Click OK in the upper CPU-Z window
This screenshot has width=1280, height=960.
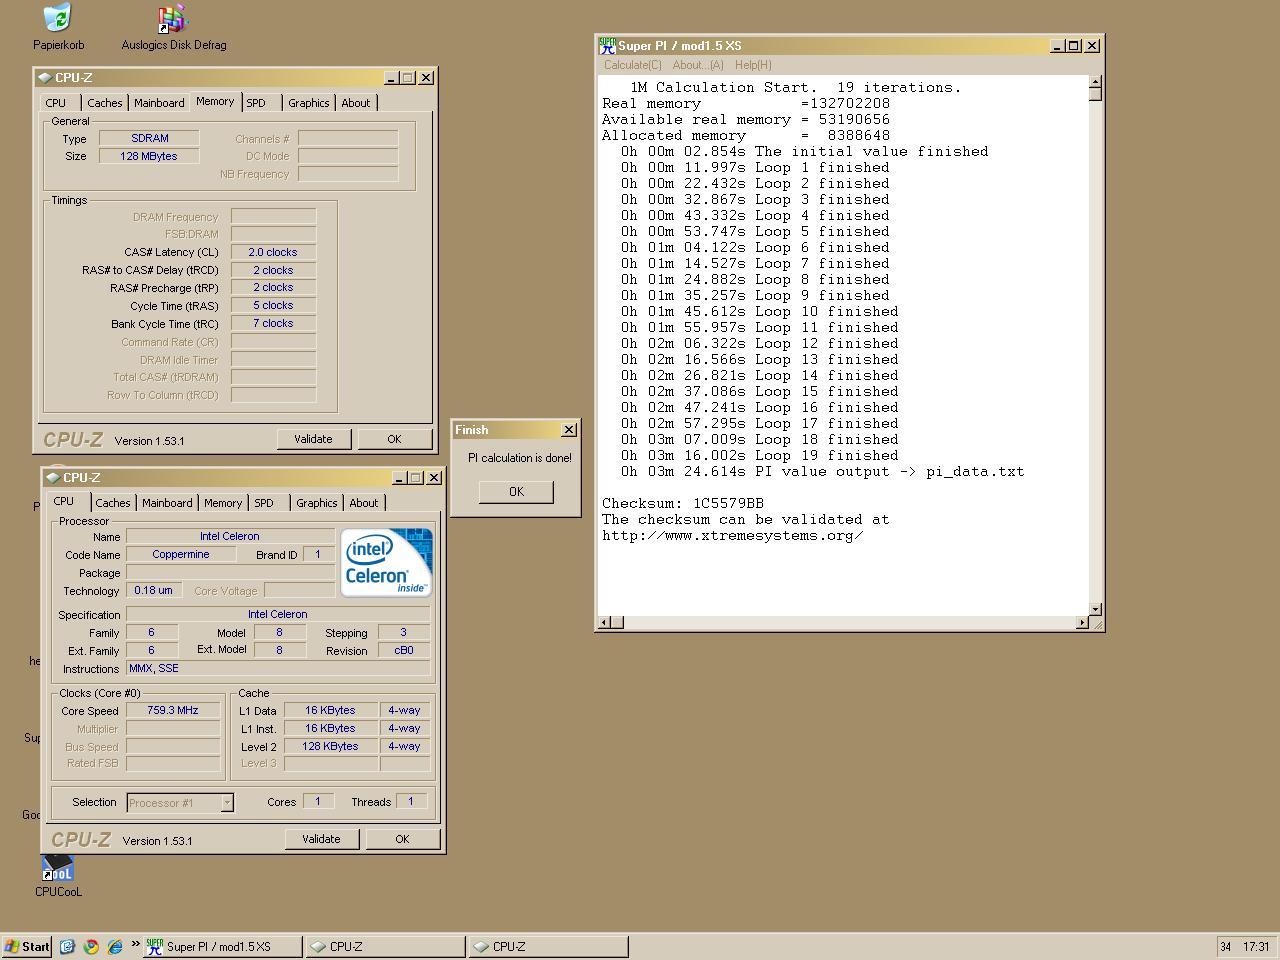394,439
